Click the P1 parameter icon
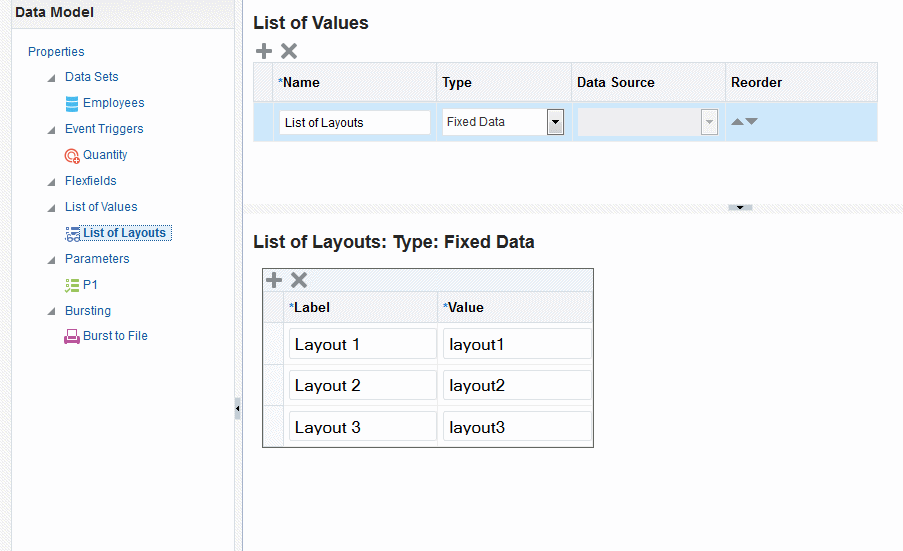 (72, 285)
